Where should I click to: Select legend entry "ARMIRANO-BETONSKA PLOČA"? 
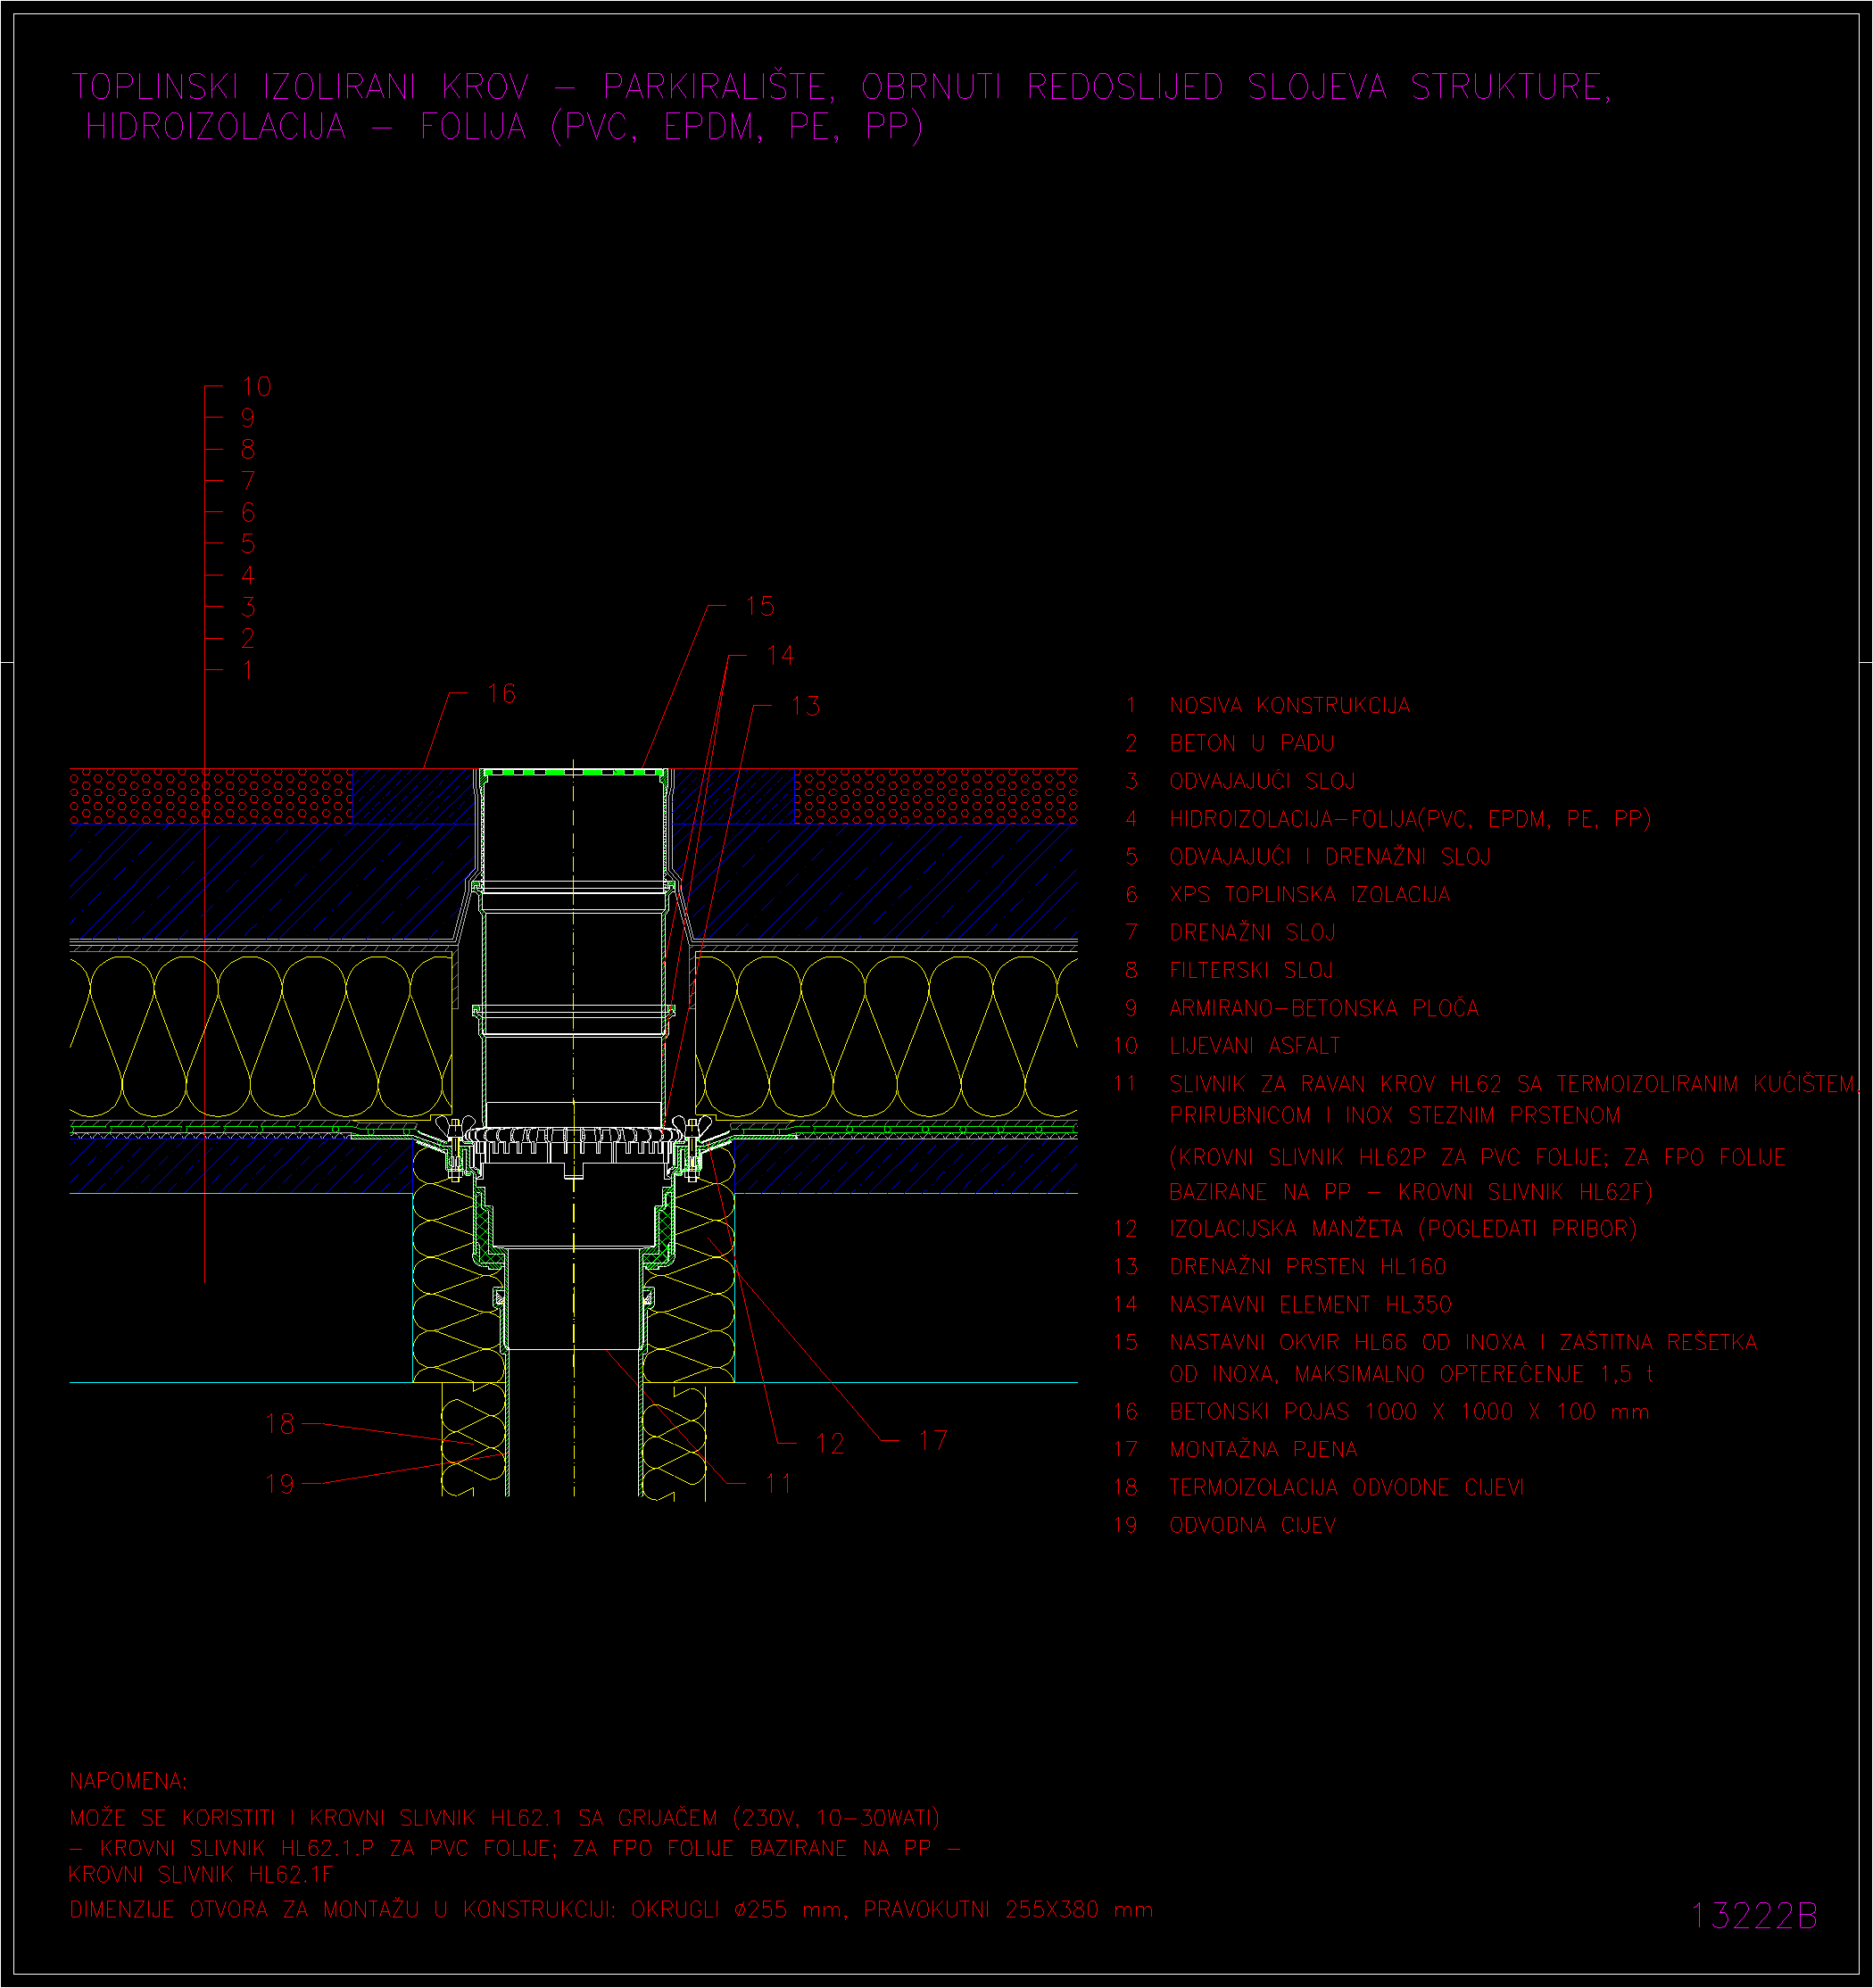[1324, 1008]
